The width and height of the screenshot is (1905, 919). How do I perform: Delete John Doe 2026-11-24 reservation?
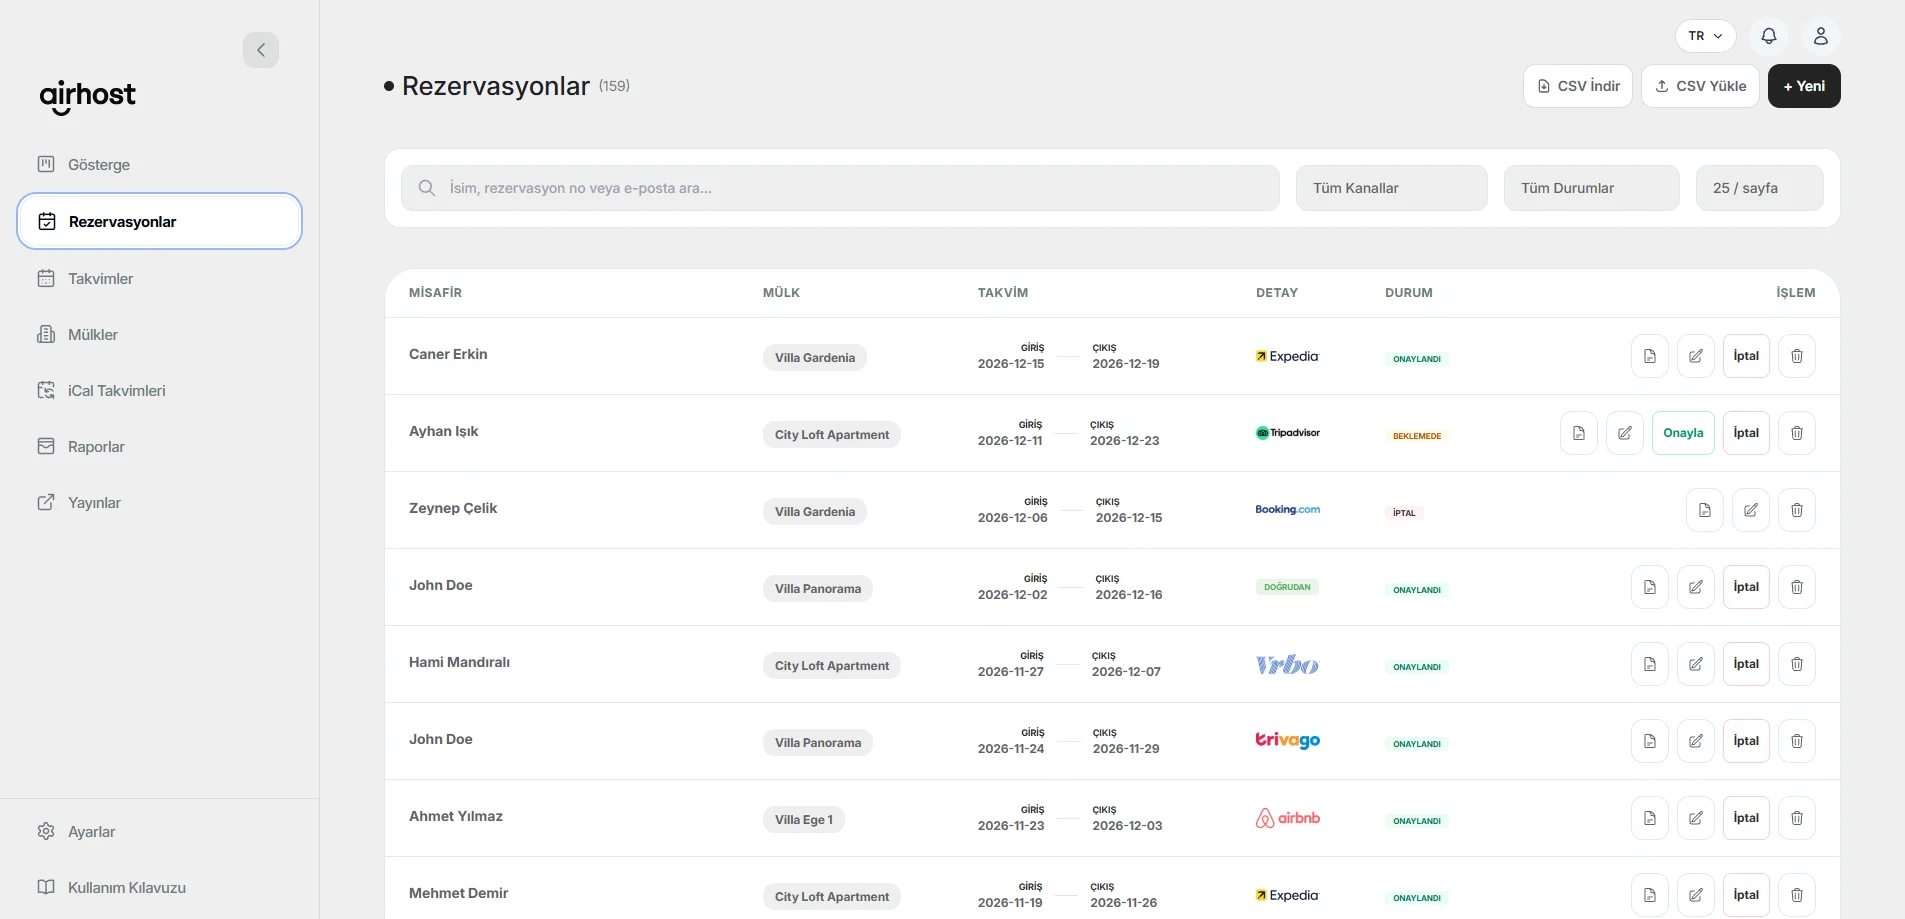click(x=1797, y=741)
